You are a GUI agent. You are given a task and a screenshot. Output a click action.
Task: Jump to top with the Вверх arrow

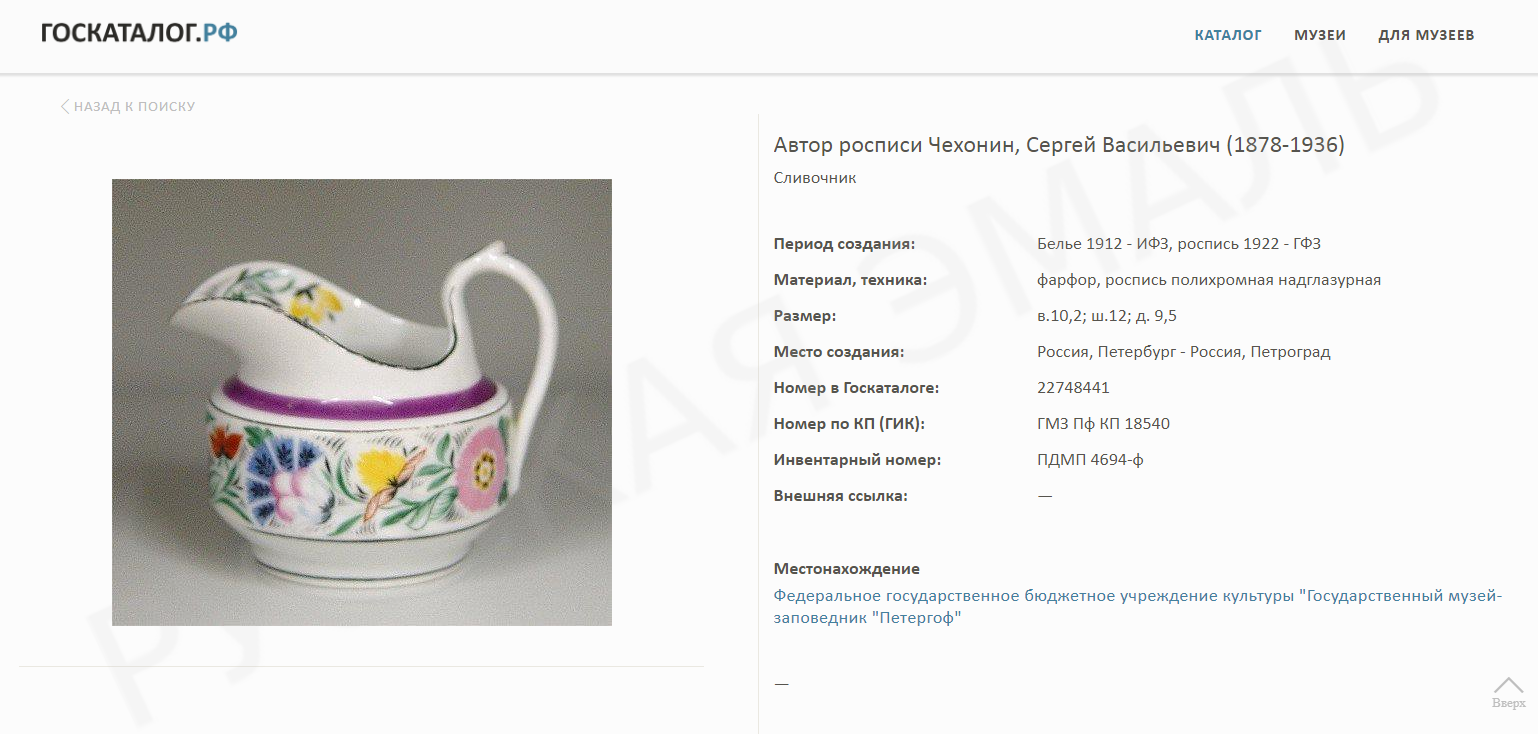coord(1509,692)
